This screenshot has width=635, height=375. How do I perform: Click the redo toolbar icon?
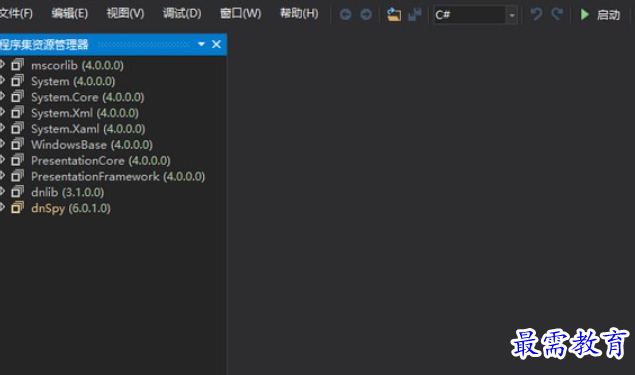(x=558, y=15)
